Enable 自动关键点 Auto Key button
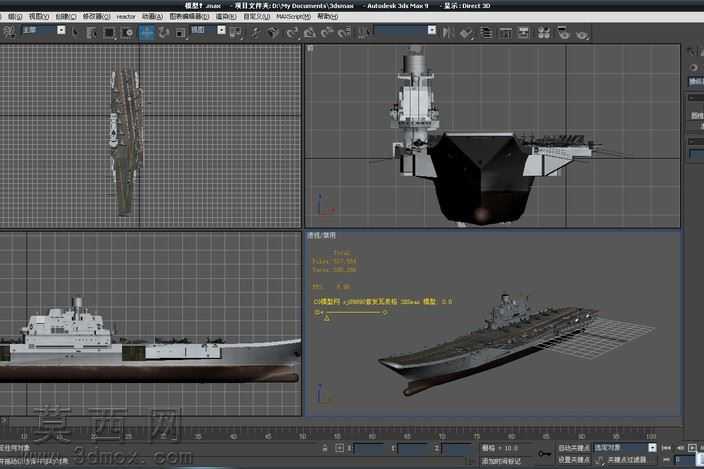Image resolution: width=704 pixels, height=469 pixels. [573, 448]
